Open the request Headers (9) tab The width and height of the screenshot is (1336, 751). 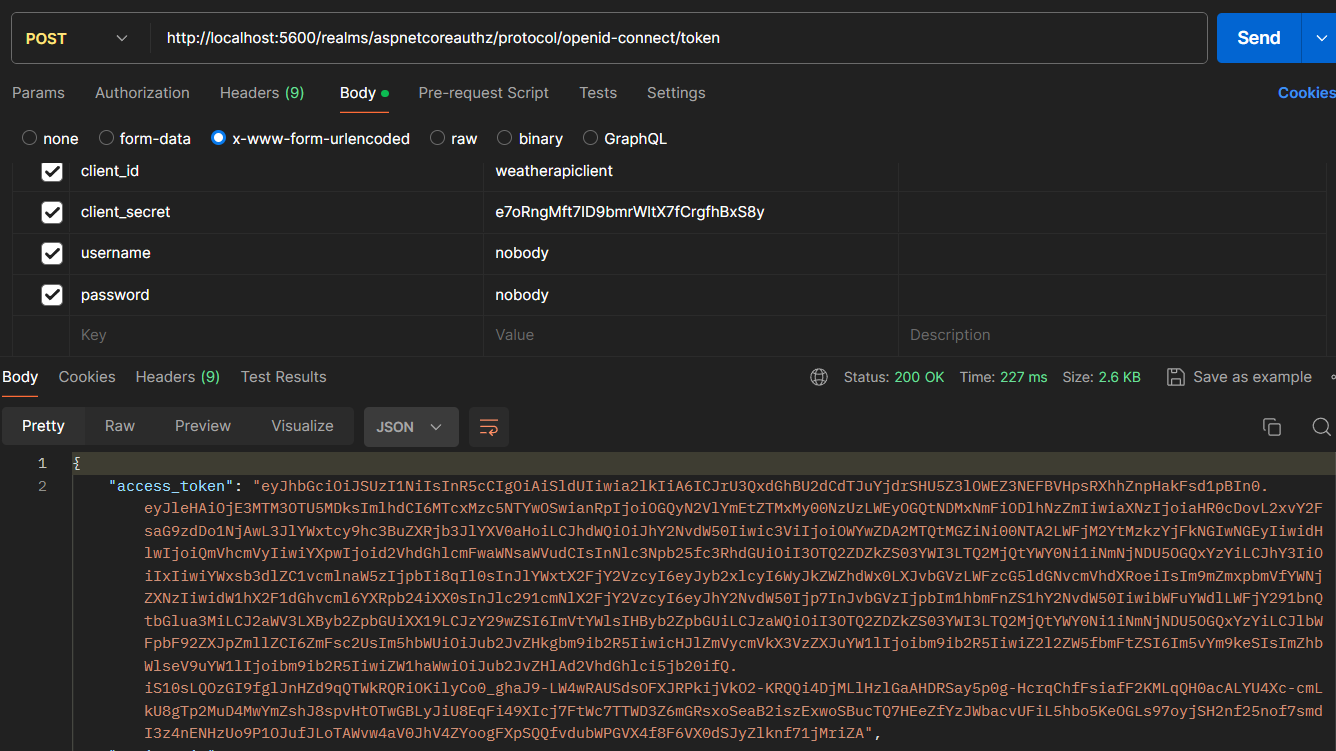click(x=262, y=92)
